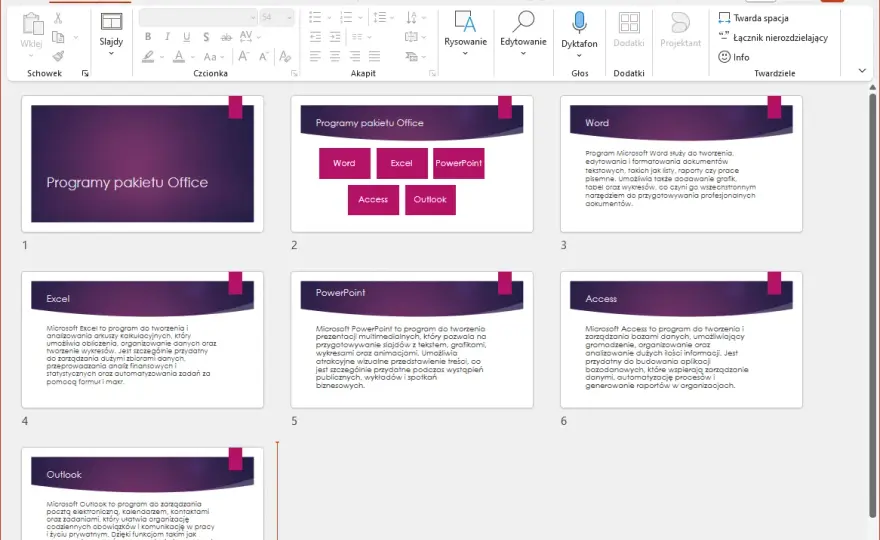Expand the Dyktafon dropdown arrow
This screenshot has width=880, height=540.
click(579, 56)
